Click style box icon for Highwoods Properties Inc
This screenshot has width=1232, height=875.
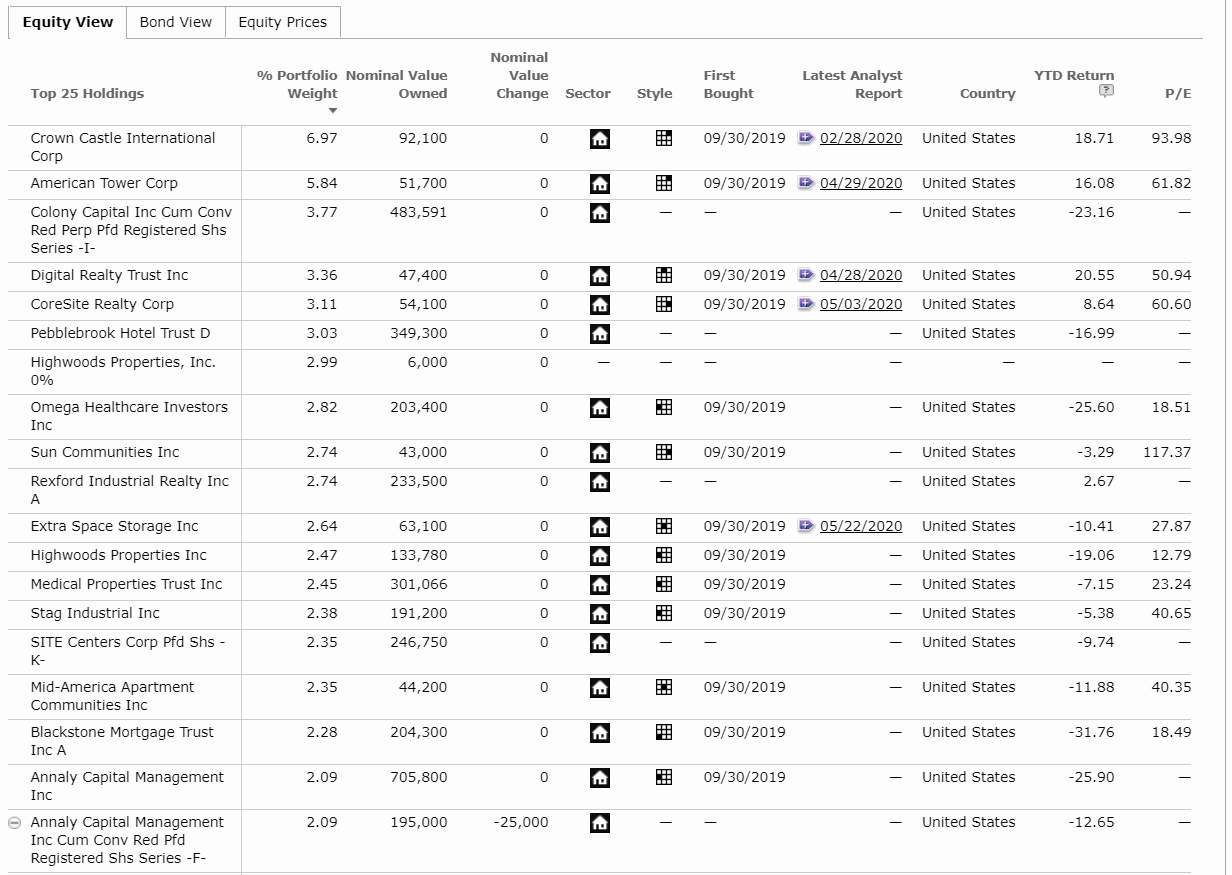click(x=663, y=555)
